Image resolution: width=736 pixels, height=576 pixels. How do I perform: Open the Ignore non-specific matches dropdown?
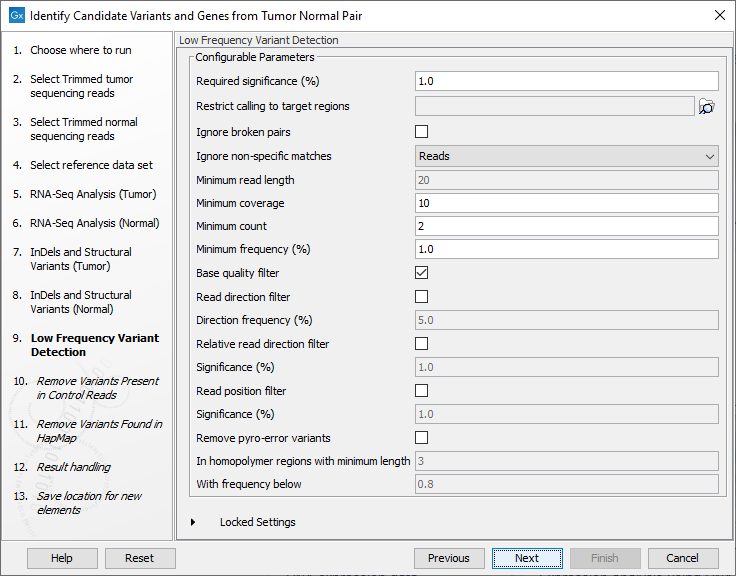click(566, 156)
